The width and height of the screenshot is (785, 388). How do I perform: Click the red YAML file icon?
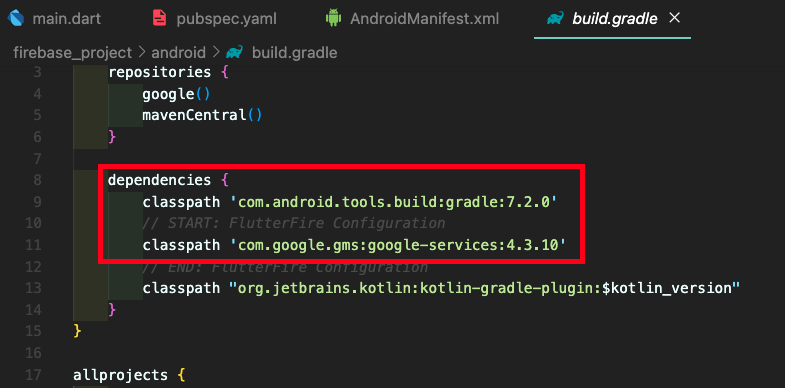pyautogui.click(x=160, y=19)
